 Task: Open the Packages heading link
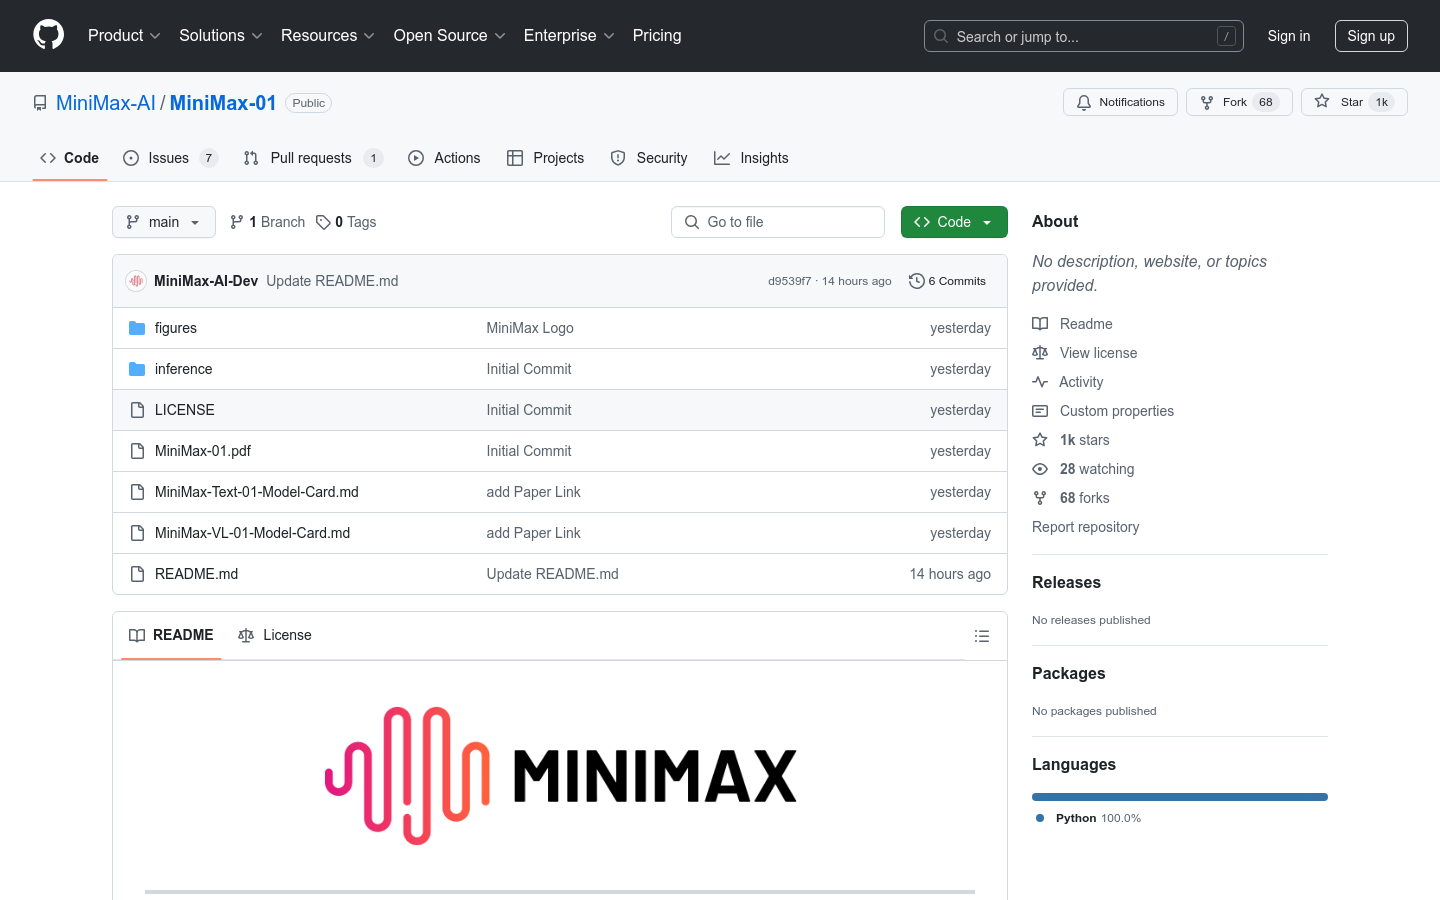[1068, 673]
